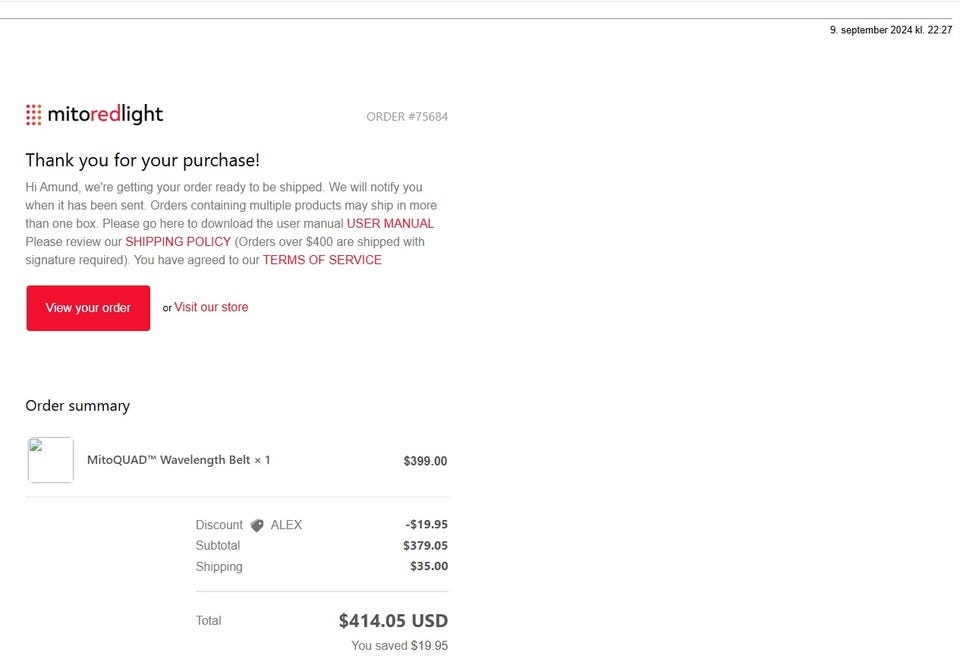Viewport: 960px width, 659px height.
Task: Click the $35.00 shipping cost
Action: [429, 567]
